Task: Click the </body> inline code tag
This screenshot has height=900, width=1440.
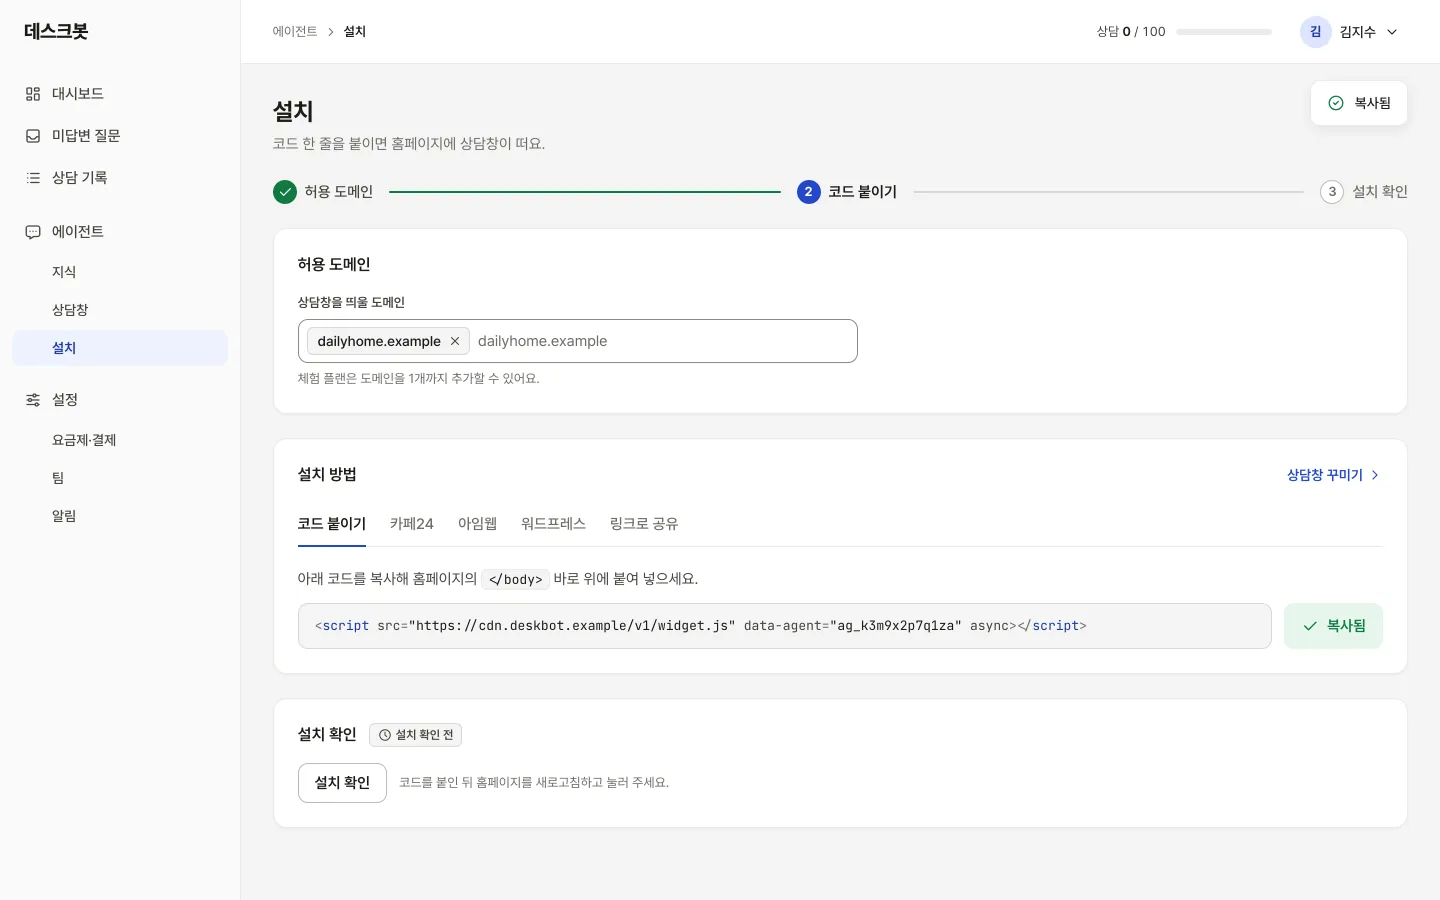Action: click(515, 579)
